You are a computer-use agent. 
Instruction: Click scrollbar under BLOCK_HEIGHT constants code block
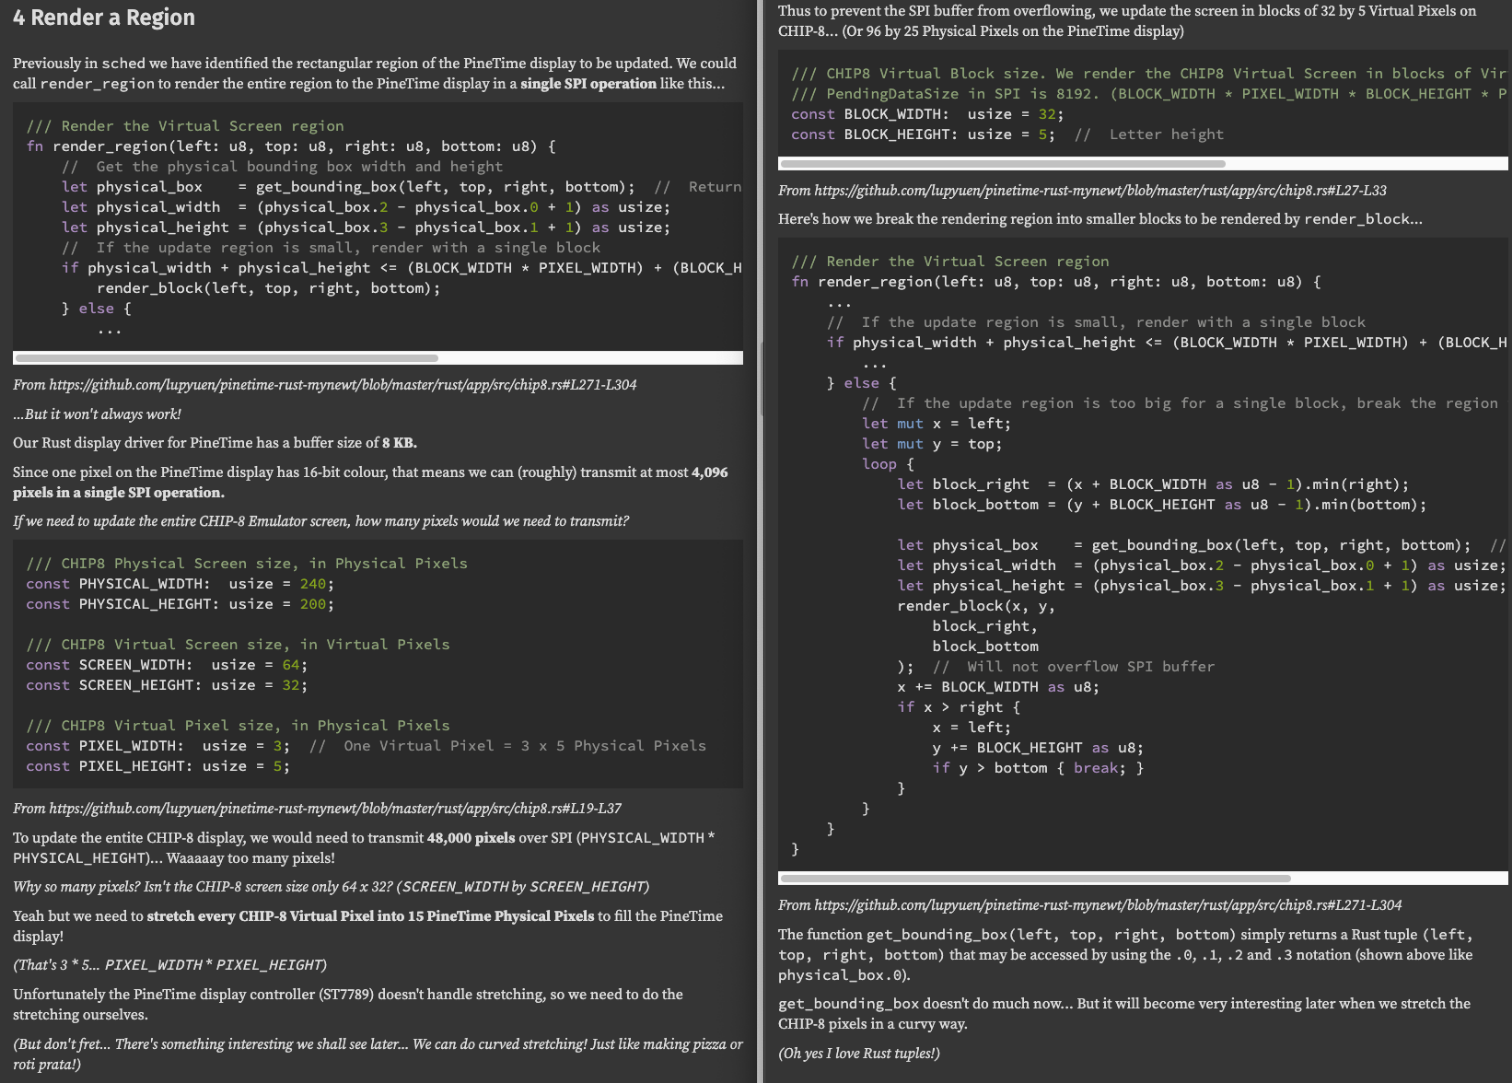point(1002,163)
